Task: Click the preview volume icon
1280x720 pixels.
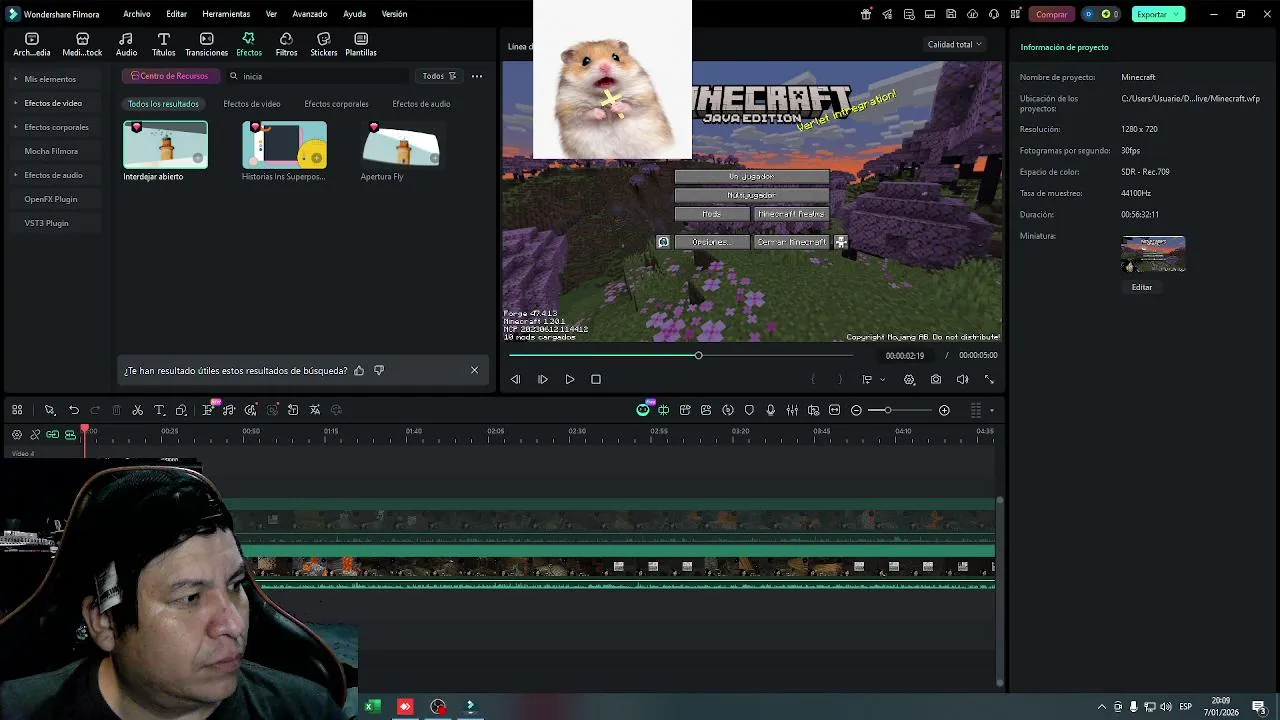Action: click(962, 379)
